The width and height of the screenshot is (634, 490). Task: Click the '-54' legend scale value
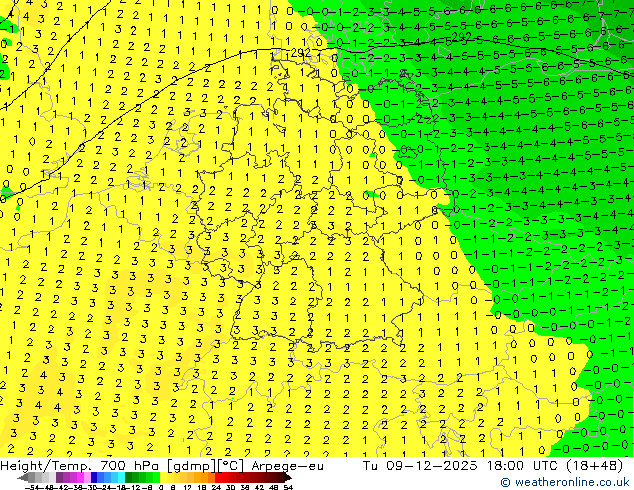32,488
